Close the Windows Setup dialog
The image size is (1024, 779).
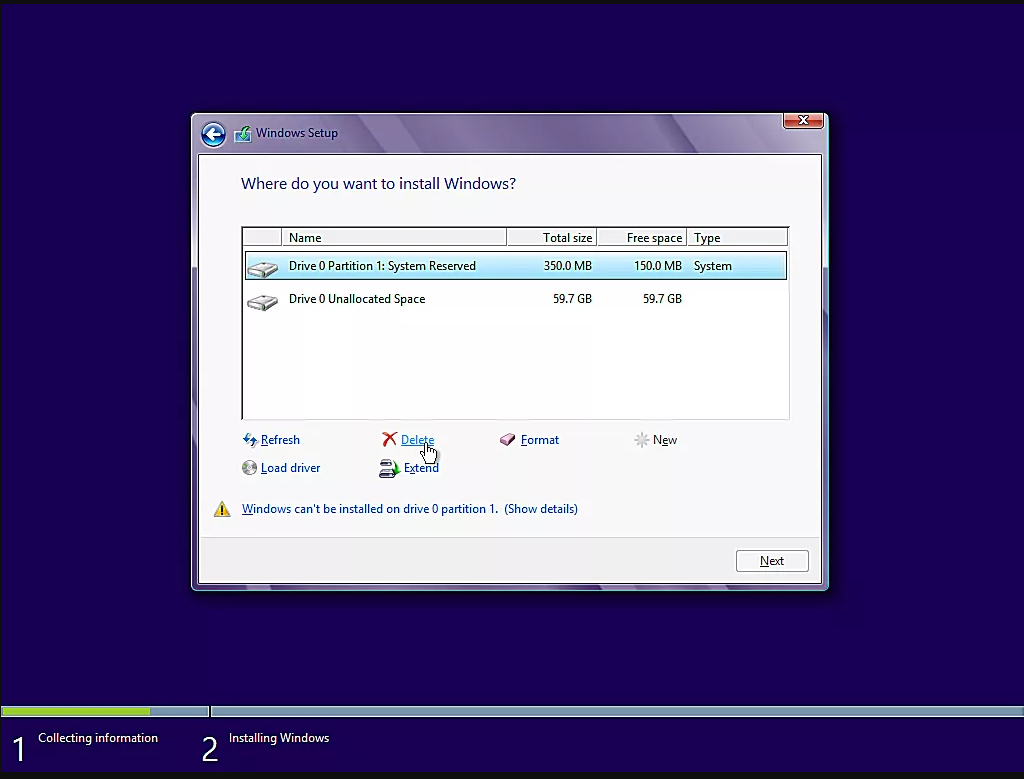[803, 120]
